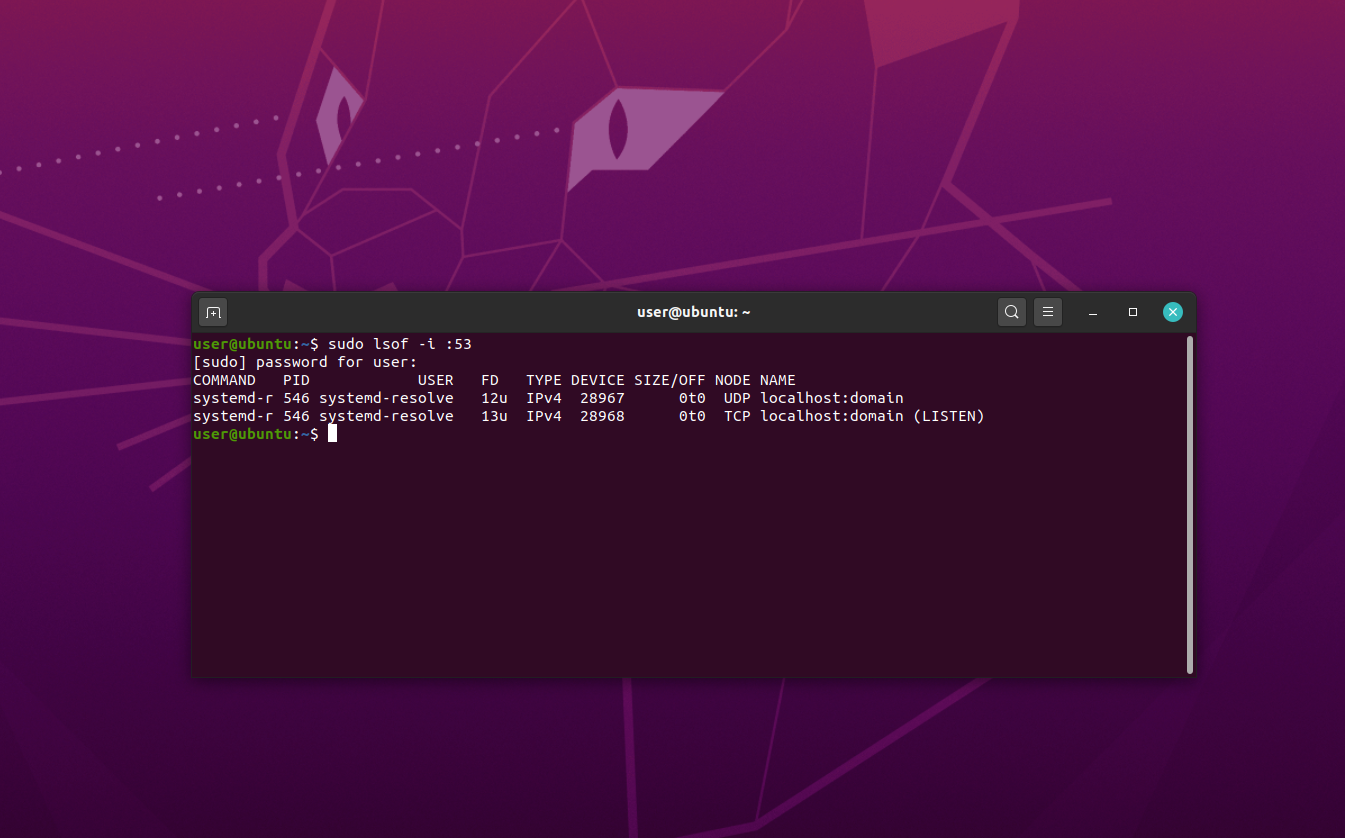Click the command 'sudo lsof -i :53'
The height and width of the screenshot is (838, 1345).
point(400,344)
